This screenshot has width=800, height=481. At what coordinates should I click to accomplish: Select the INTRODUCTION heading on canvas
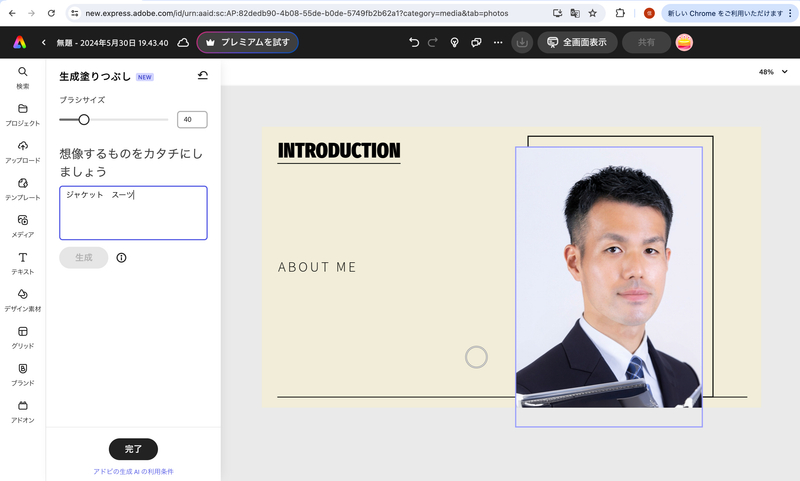click(x=339, y=151)
